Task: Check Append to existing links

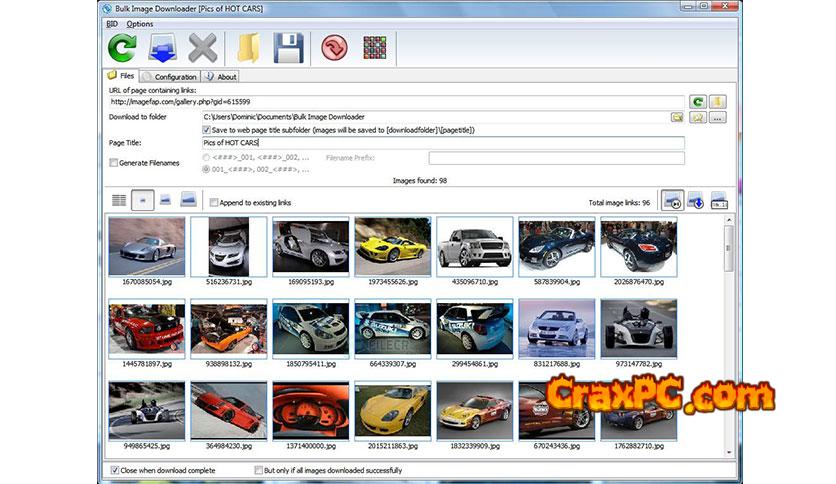Action: point(214,202)
